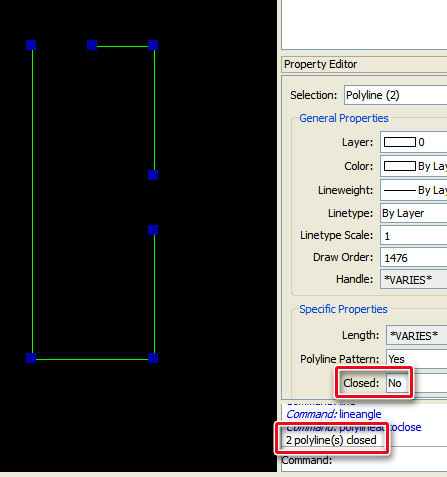447x477 pixels.
Task: Select the bottom-right corner grip
Action: pyautogui.click(x=153, y=358)
